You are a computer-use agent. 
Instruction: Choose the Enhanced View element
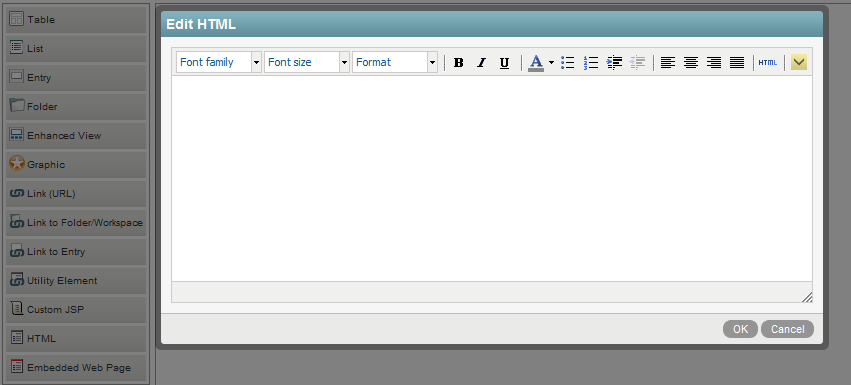[x=76, y=136]
